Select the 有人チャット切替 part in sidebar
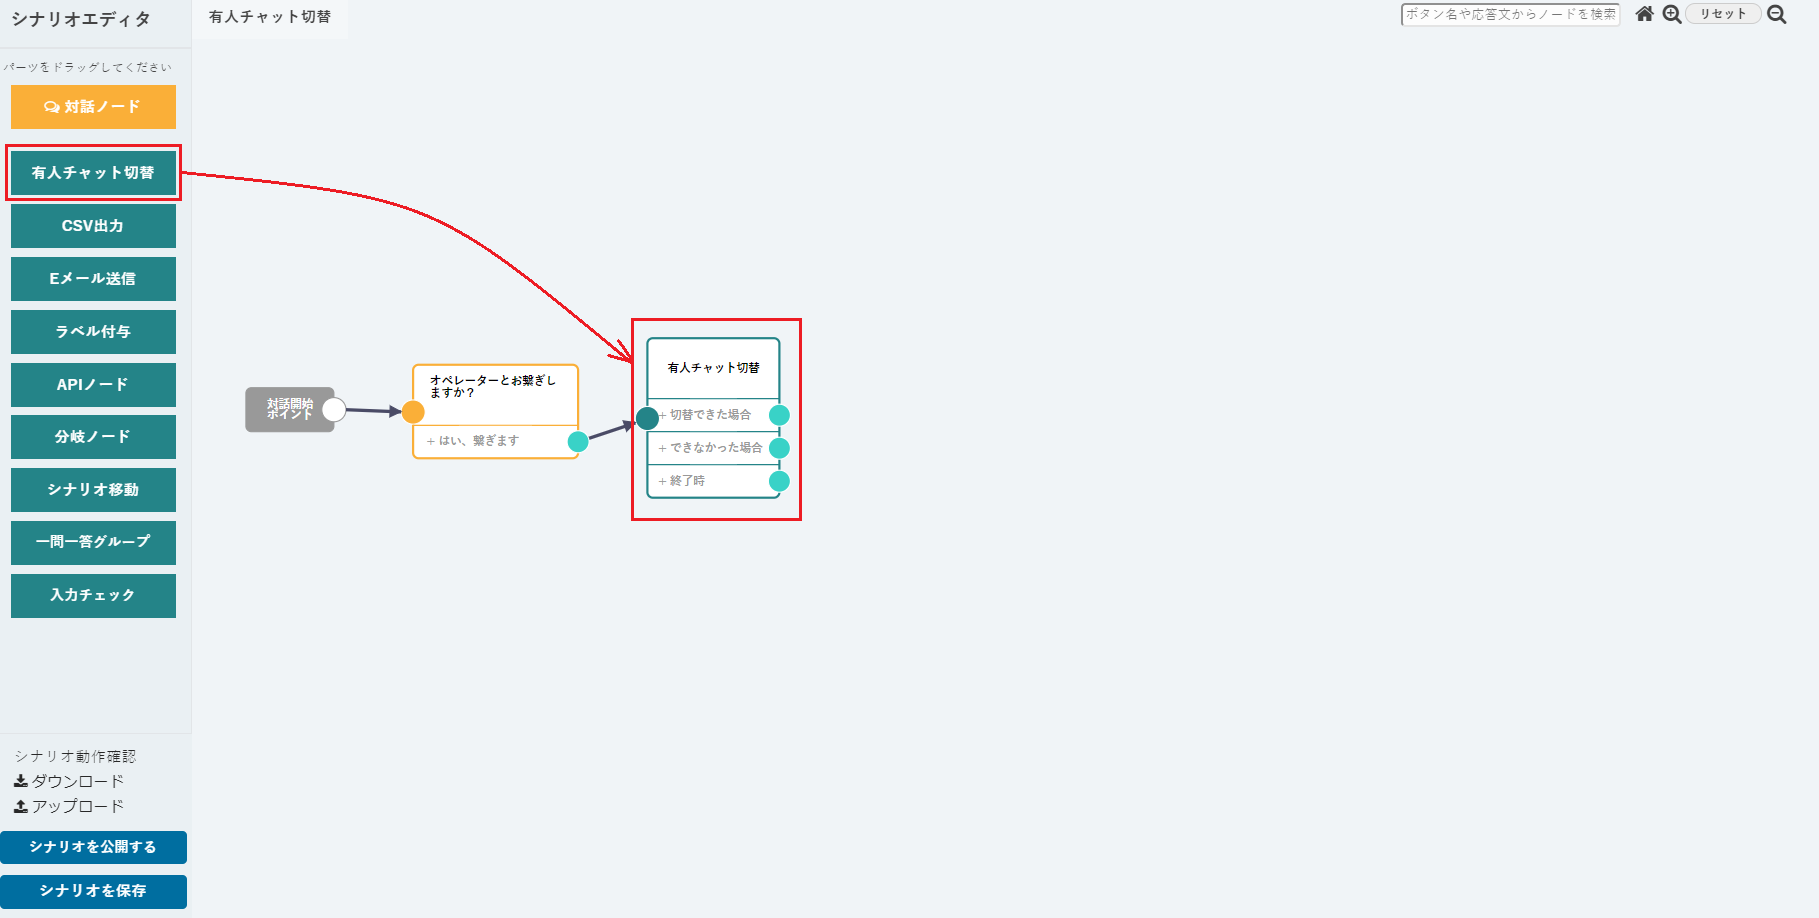Image resolution: width=1819 pixels, height=918 pixels. tap(93, 173)
